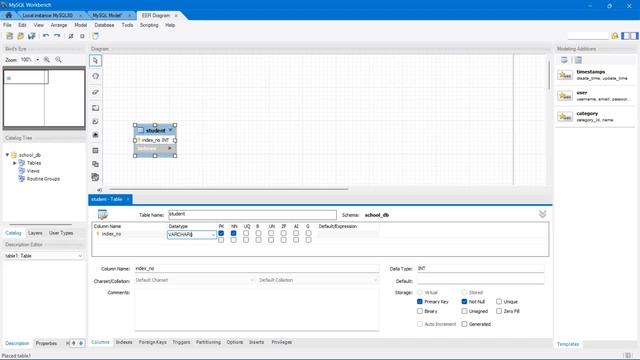640x360 pixels.
Task: Enable the Unsigned checkbox
Action: (x=464, y=311)
